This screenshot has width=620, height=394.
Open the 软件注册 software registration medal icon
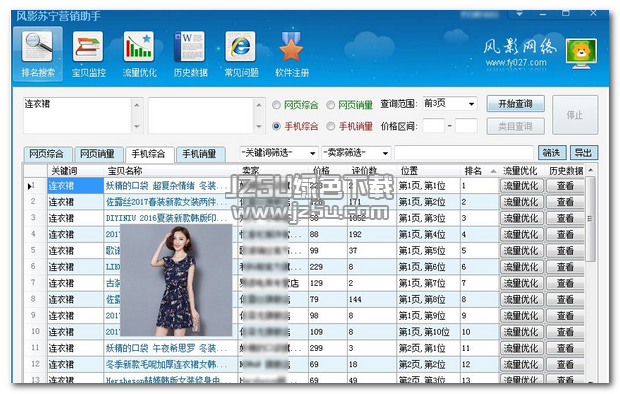[292, 54]
